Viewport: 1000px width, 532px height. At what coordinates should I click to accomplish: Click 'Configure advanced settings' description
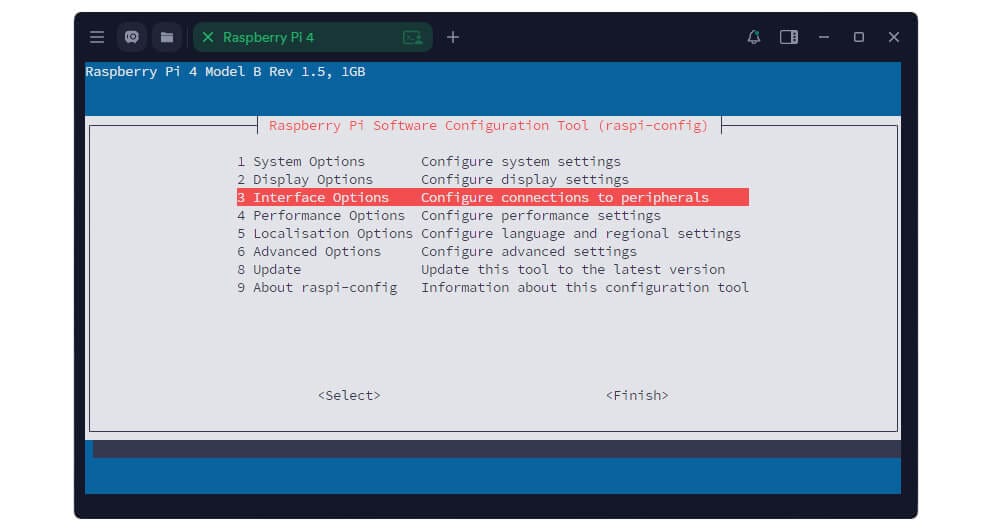coord(529,251)
